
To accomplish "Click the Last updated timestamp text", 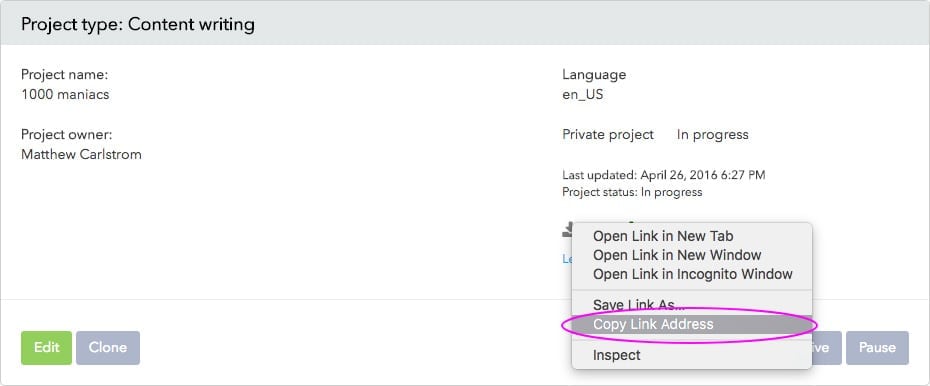I will point(664,175).
